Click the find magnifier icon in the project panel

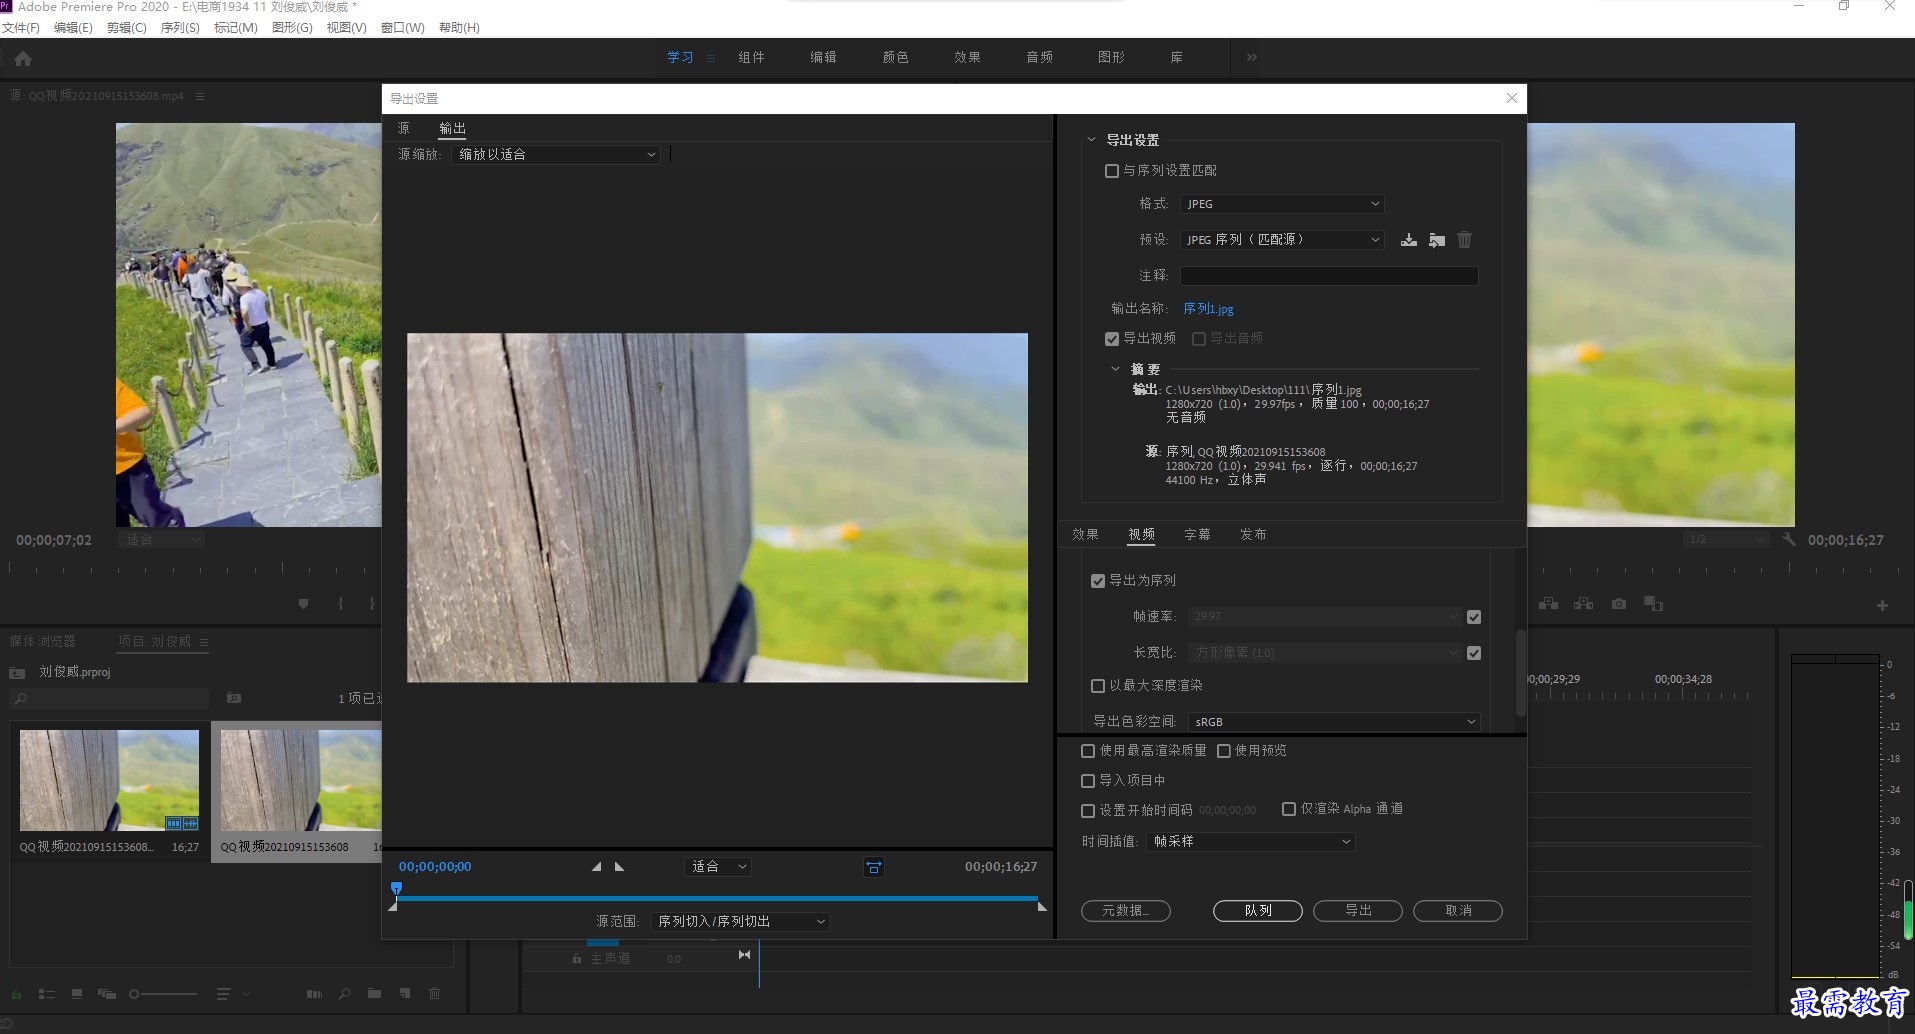point(344,994)
